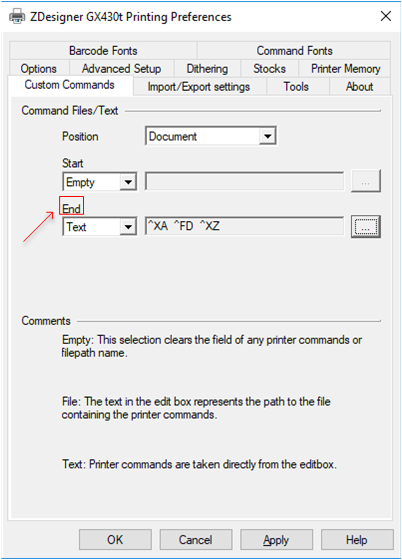The width and height of the screenshot is (402, 560).
Task: Expand the Position dropdown showing Document
Action: [x=211, y=136]
